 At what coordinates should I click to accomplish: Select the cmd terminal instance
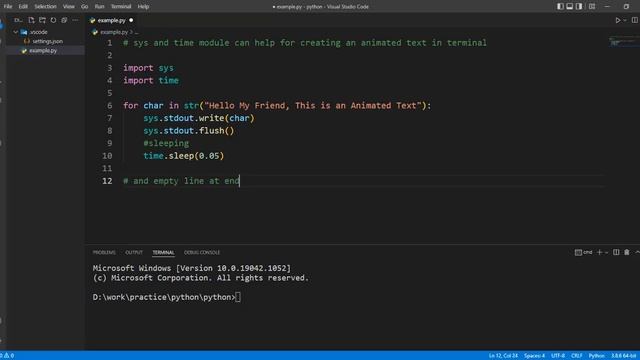(583, 252)
